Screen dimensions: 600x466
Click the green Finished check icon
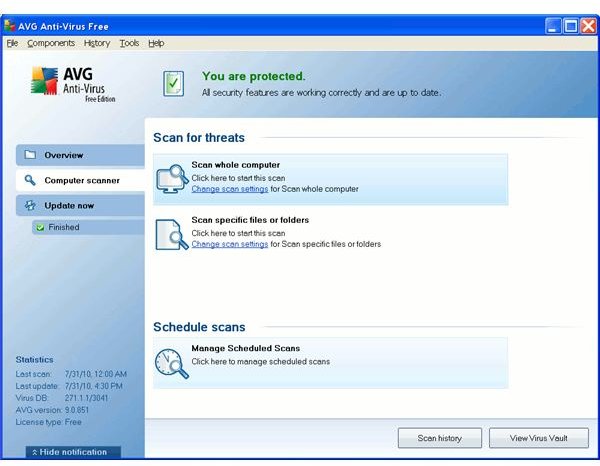(x=40, y=228)
